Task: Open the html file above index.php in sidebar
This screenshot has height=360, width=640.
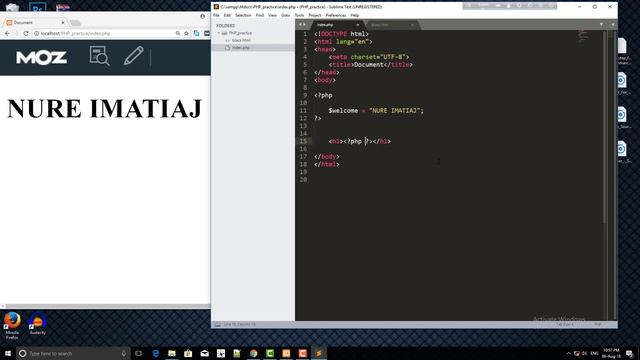Action: 241,40
